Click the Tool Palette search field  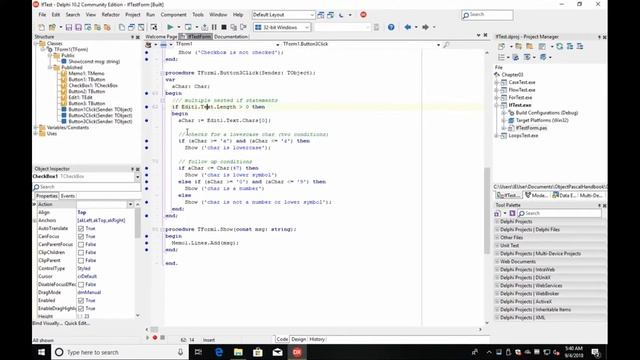[x=559, y=213]
